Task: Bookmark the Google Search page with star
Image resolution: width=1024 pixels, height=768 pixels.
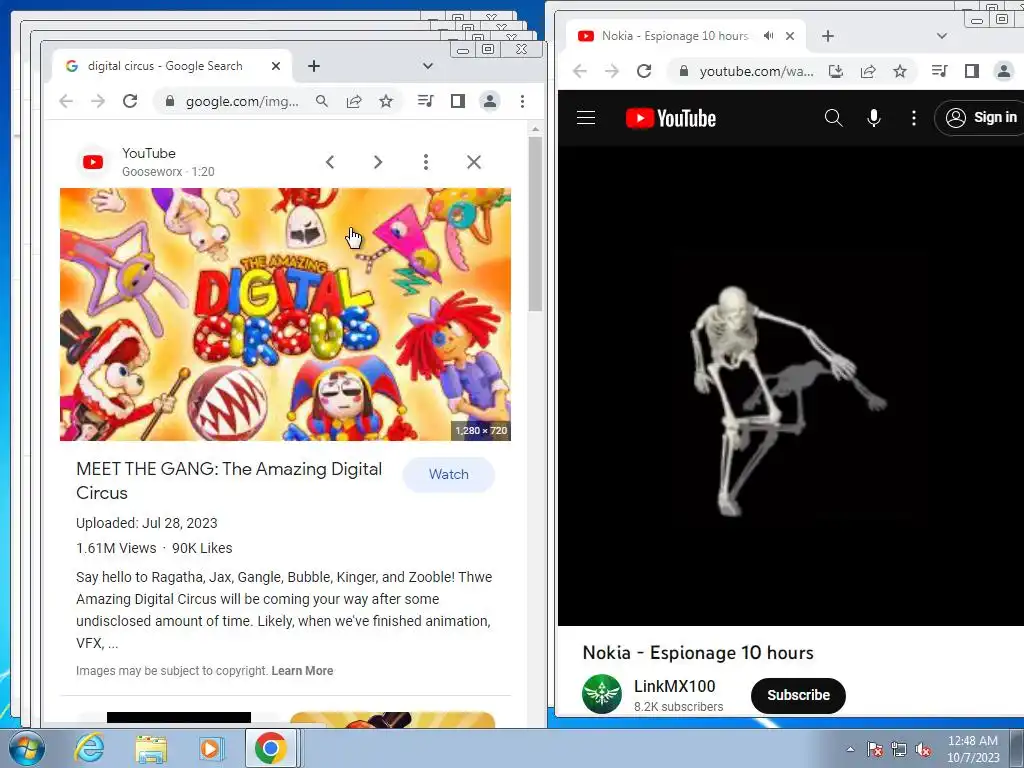Action: tap(386, 101)
